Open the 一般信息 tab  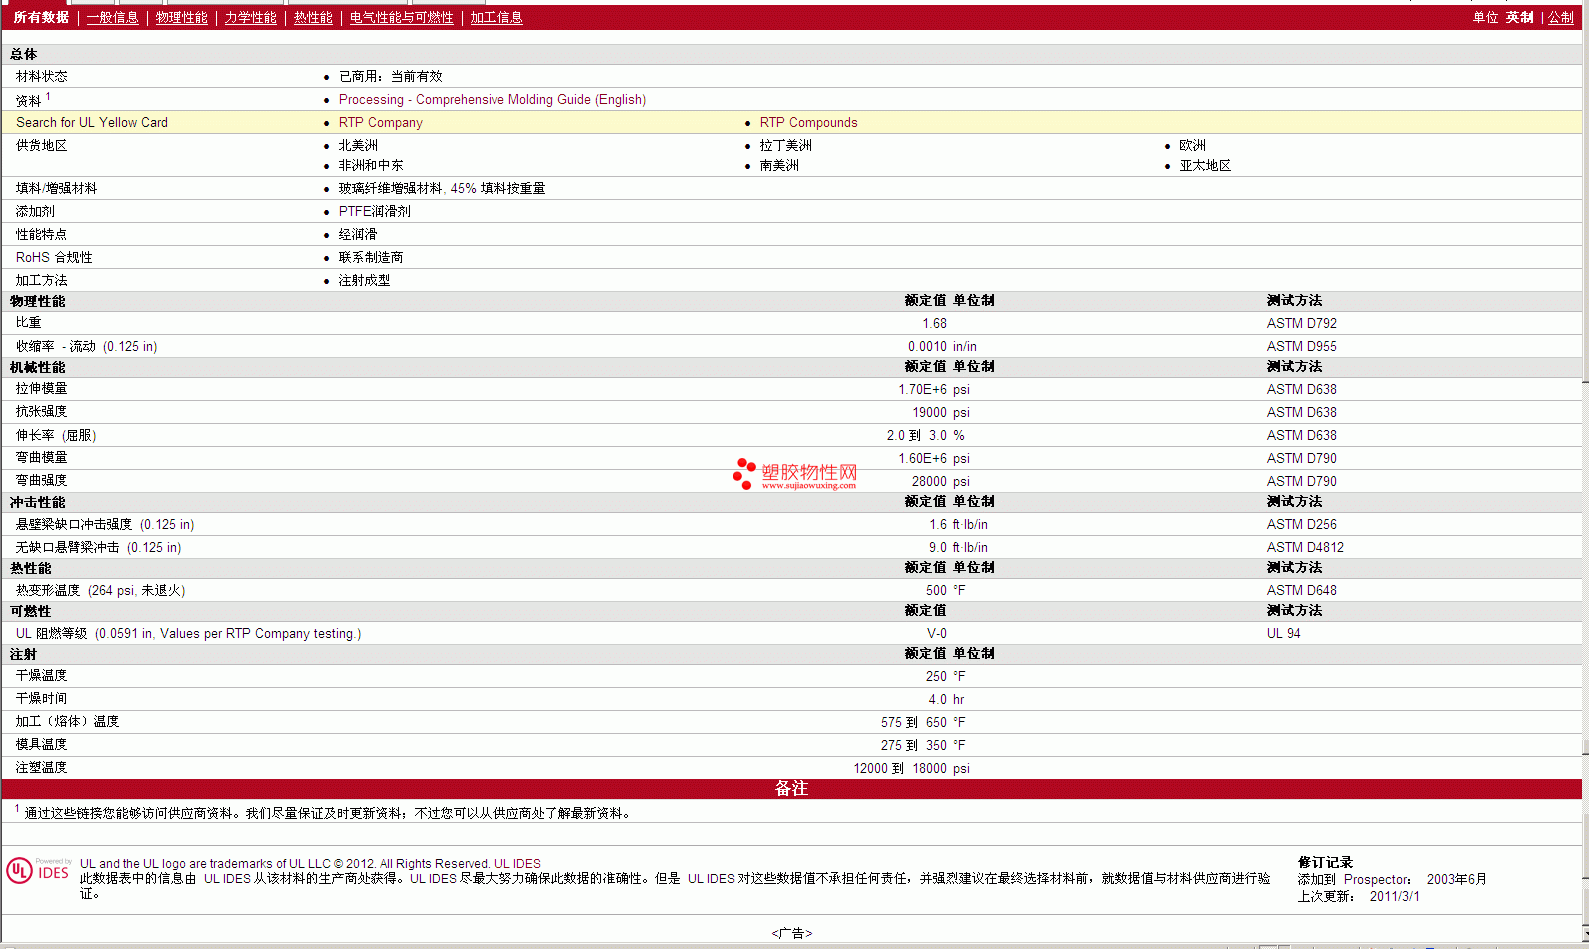(x=113, y=17)
